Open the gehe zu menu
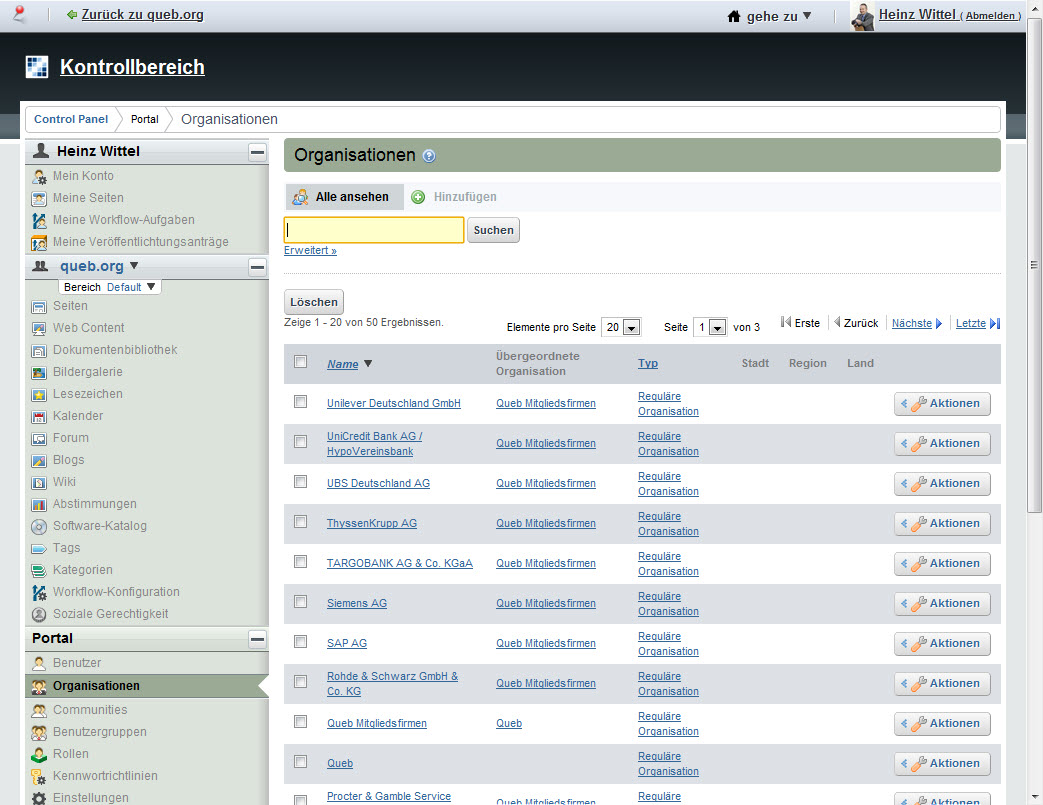Viewport: 1043px width, 805px height. (769, 16)
